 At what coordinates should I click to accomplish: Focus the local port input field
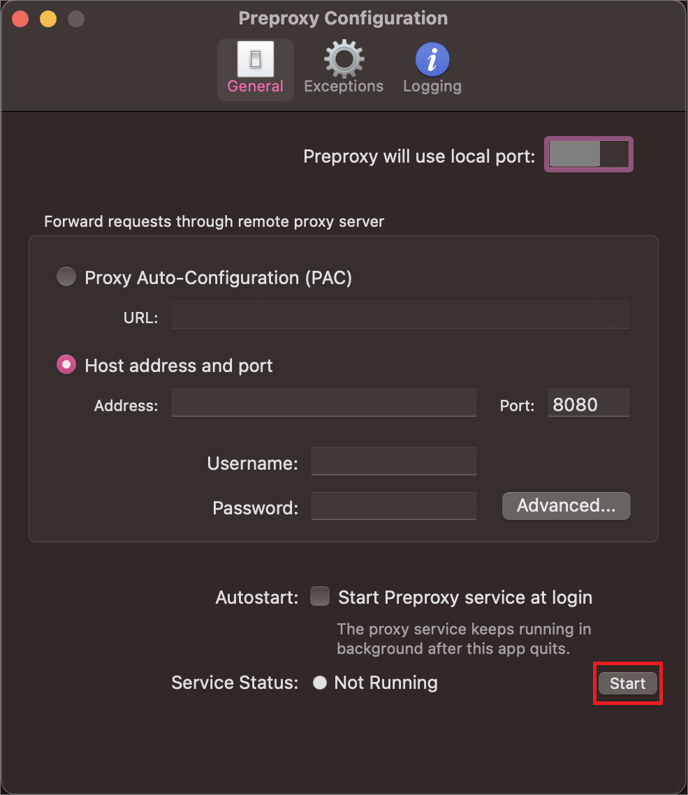pyautogui.click(x=589, y=154)
